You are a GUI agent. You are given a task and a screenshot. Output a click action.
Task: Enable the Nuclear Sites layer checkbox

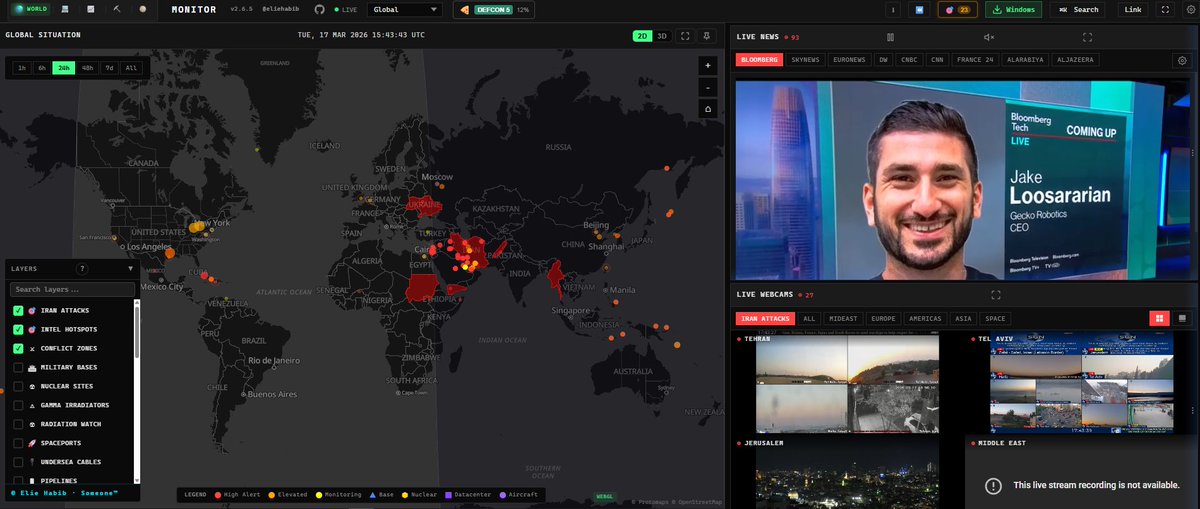coord(18,386)
